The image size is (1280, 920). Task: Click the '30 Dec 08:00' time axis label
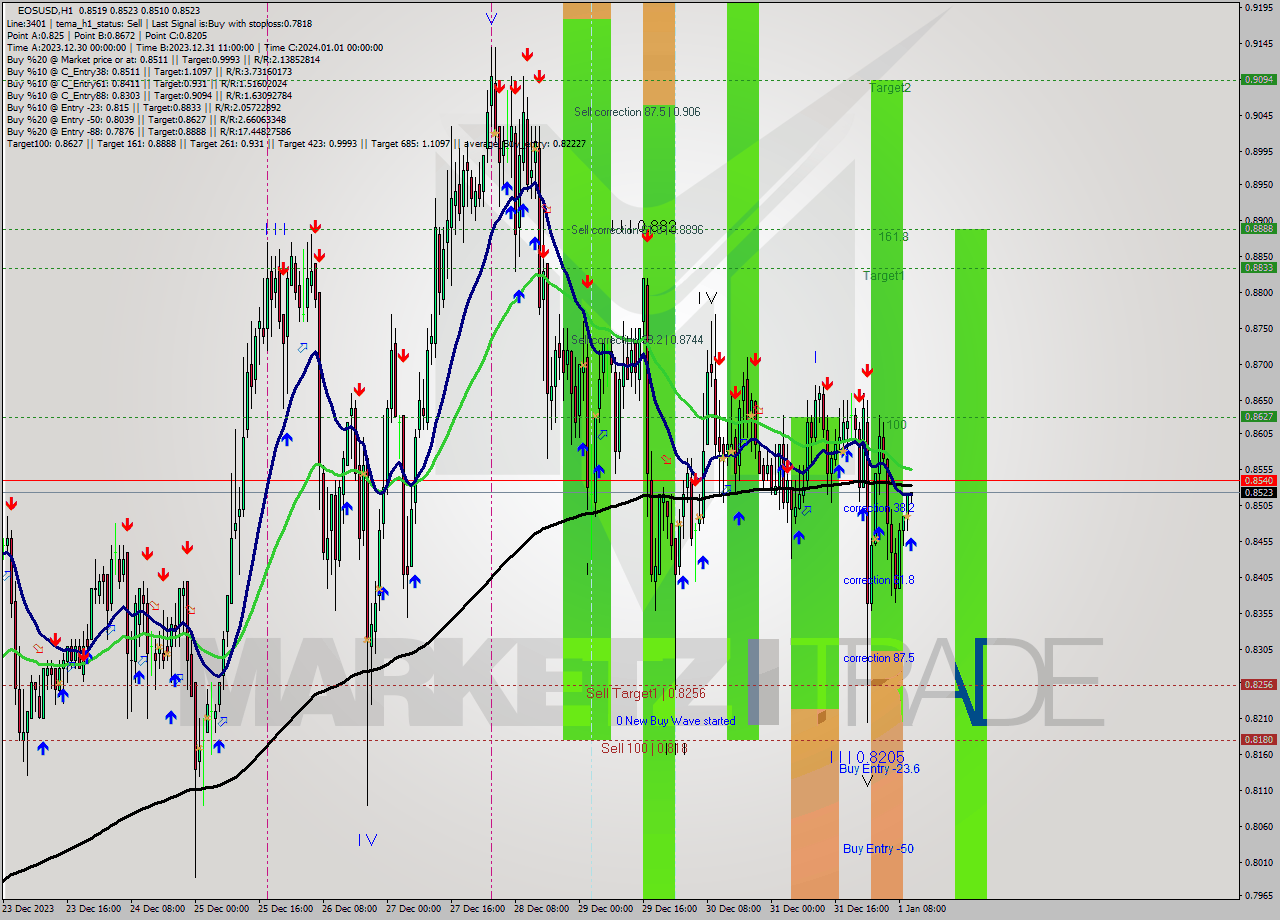click(x=733, y=909)
